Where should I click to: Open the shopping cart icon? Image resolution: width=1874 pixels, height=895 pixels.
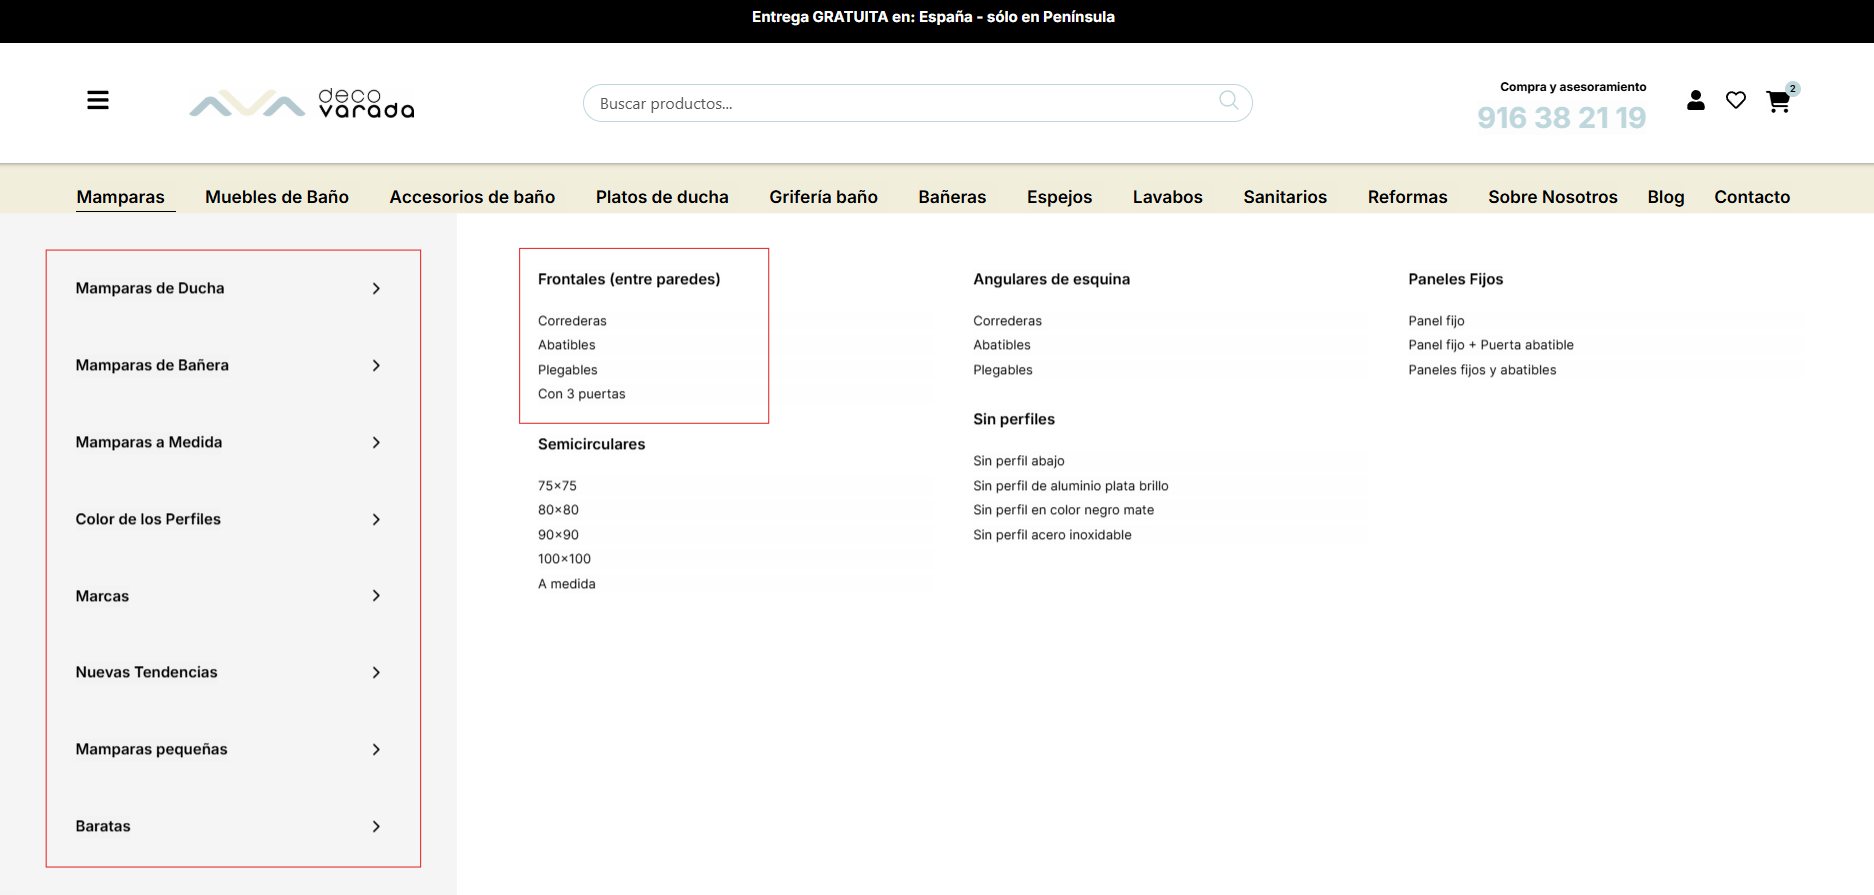click(x=1778, y=101)
